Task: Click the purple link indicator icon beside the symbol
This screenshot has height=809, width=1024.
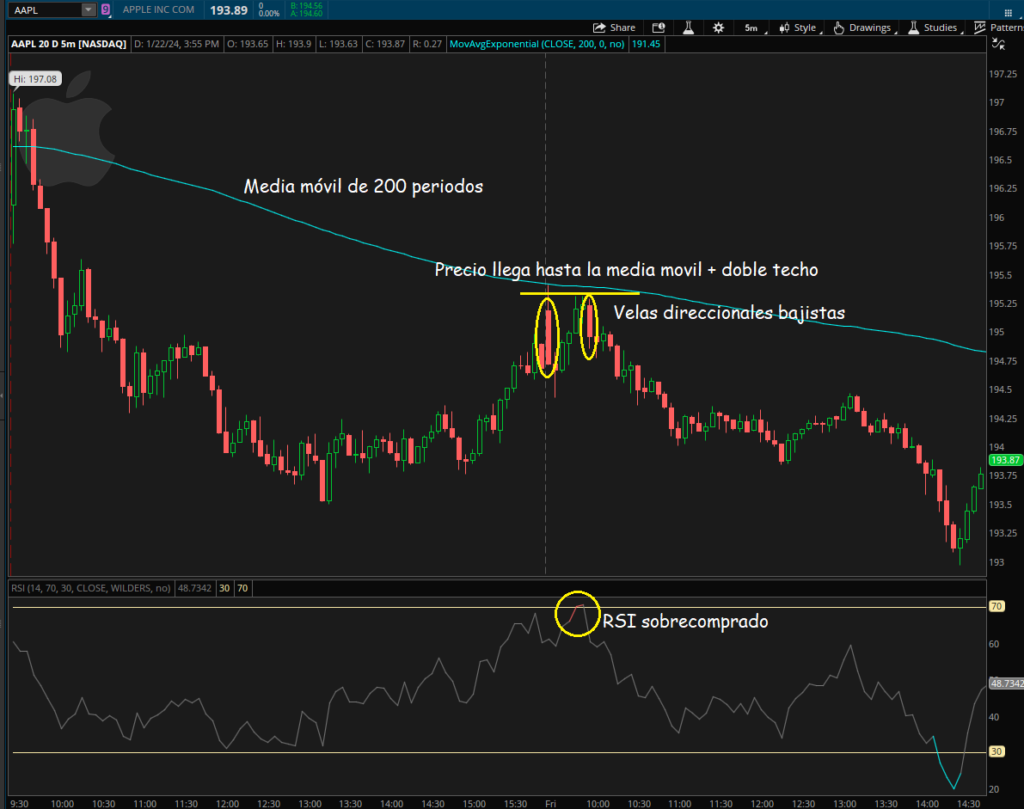Action: coord(106,10)
